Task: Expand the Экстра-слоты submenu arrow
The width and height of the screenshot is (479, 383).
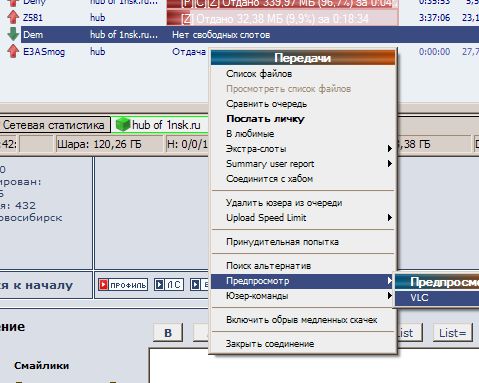Action: (389, 149)
